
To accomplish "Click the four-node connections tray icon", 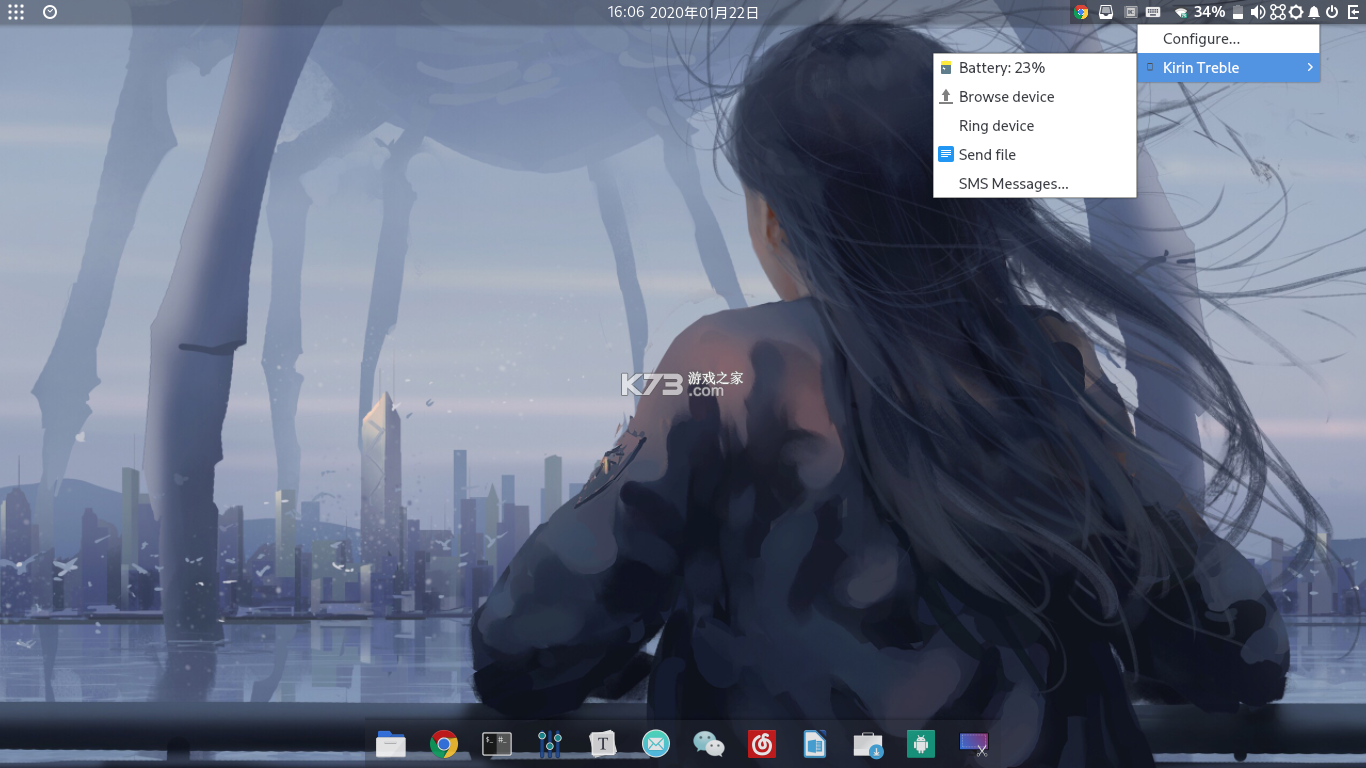I will point(1278,12).
